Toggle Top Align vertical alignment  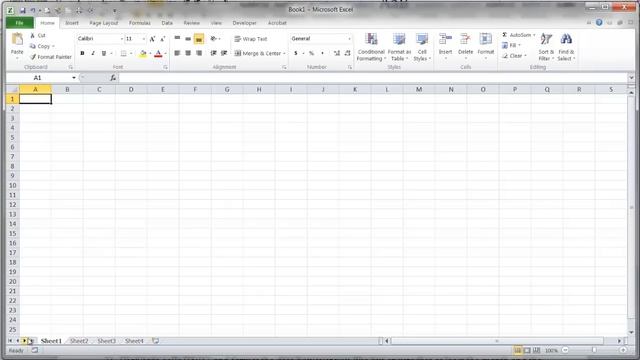(x=177, y=39)
